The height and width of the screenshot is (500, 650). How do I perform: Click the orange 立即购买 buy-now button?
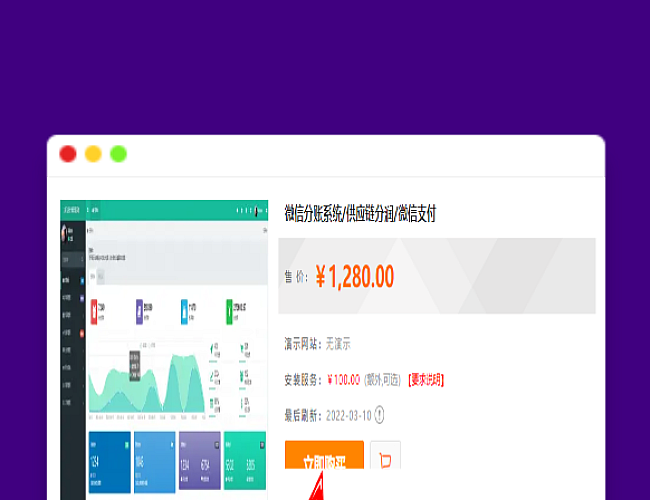point(324,455)
